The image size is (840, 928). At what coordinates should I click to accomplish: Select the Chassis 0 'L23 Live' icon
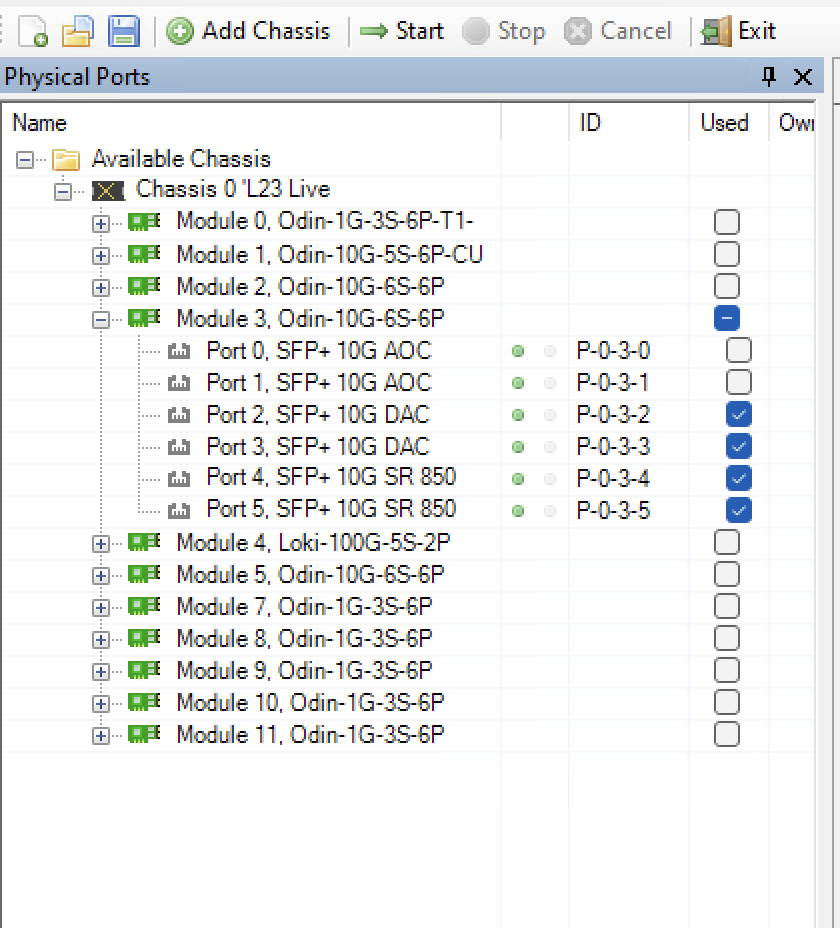108,190
